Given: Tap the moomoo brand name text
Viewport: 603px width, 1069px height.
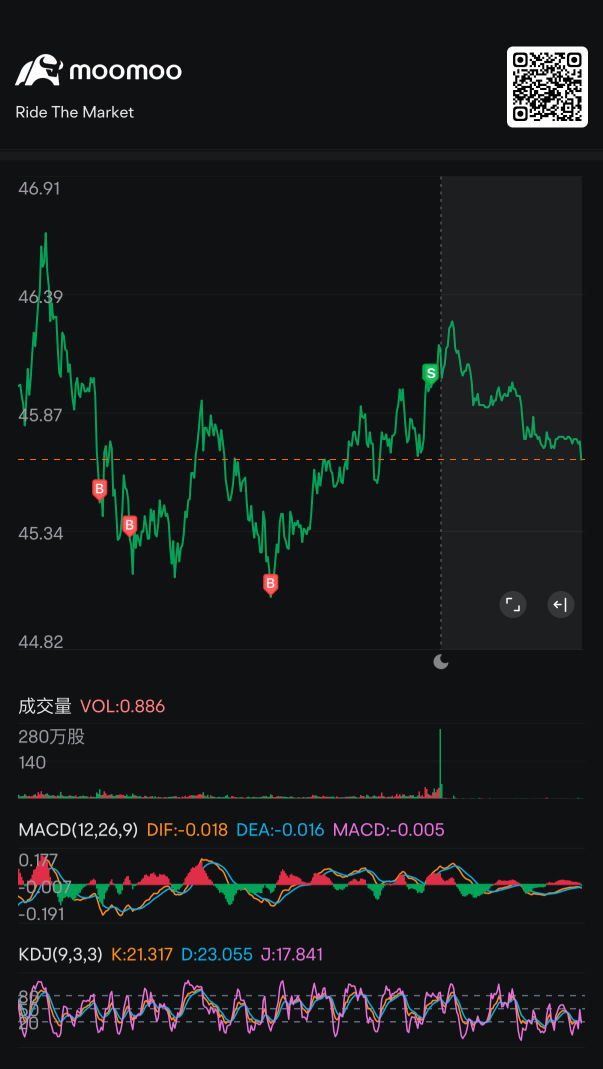Looking at the screenshot, I should pyautogui.click(x=126, y=71).
